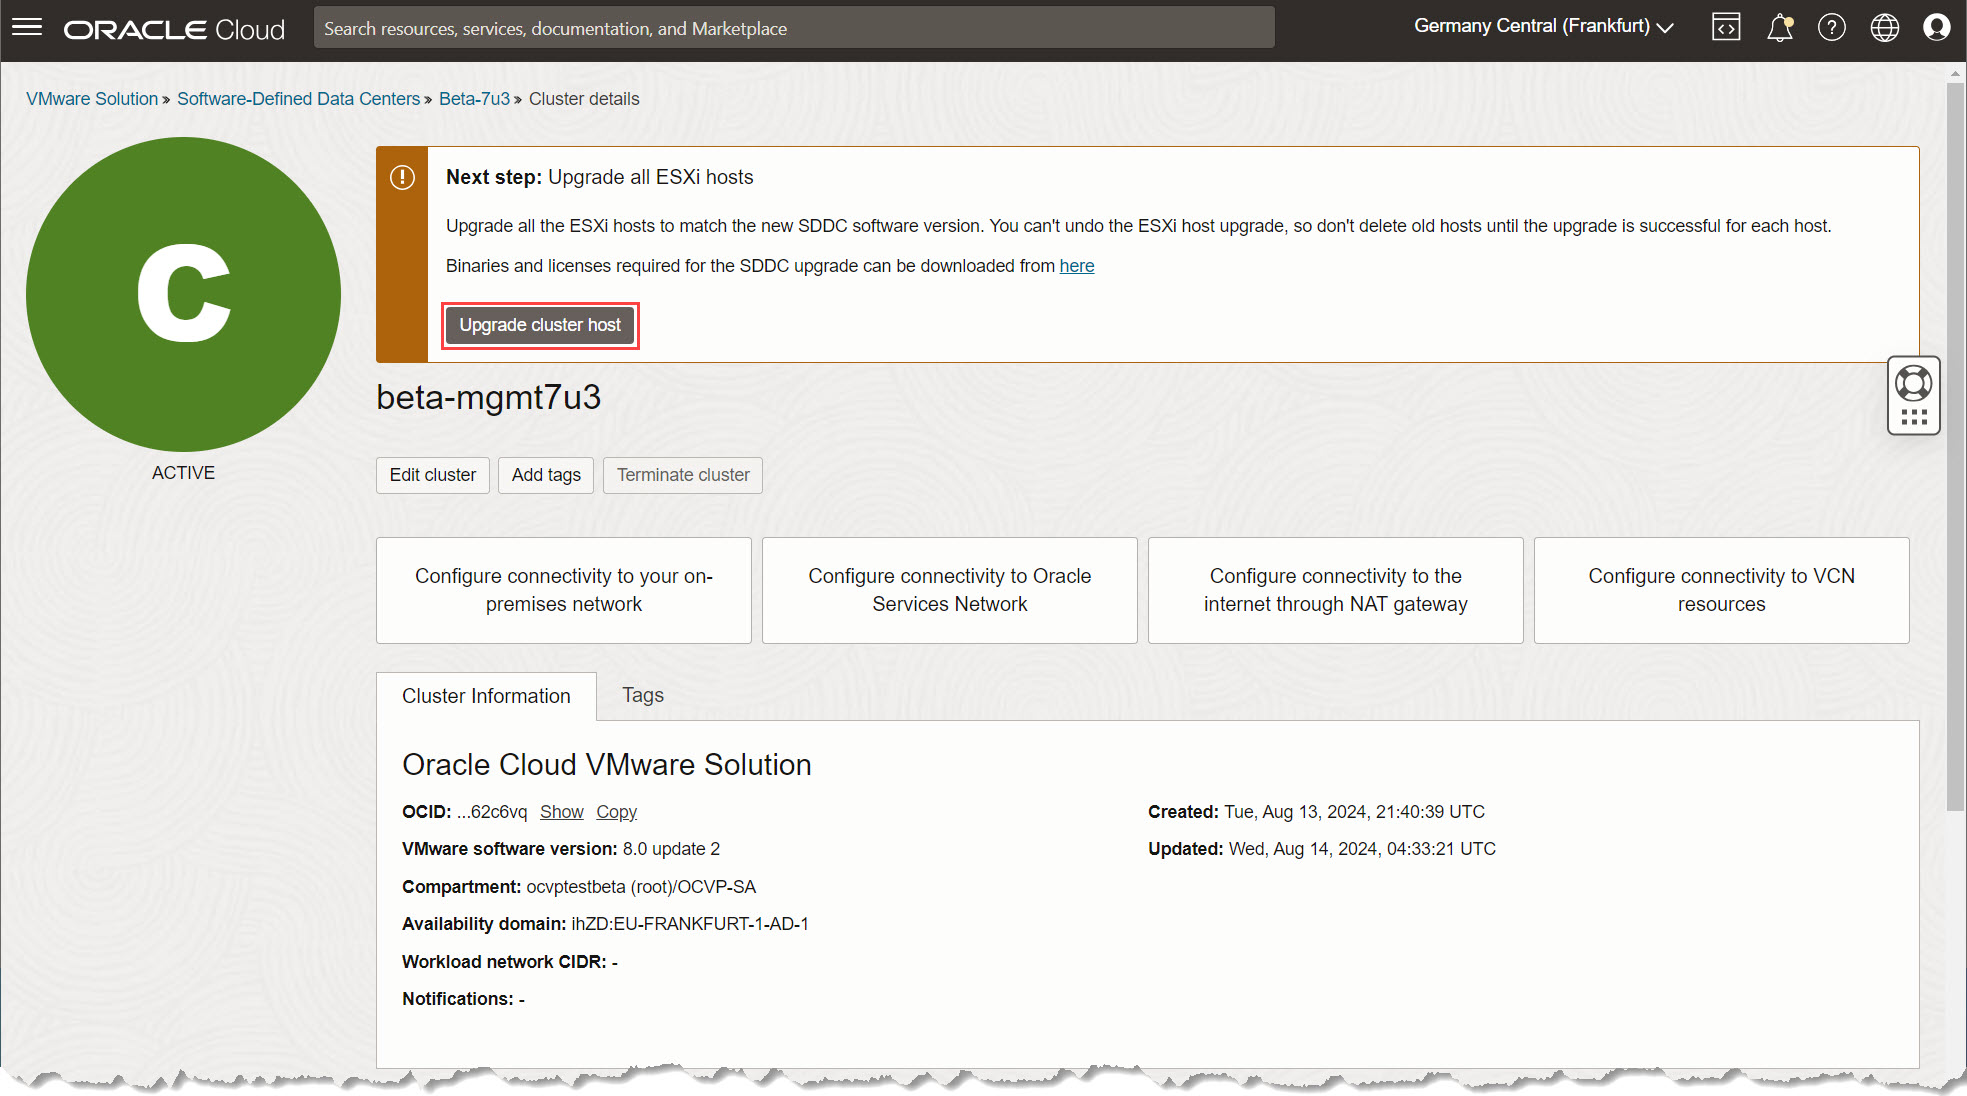Open Configure connectivity to VCN resources card
The height and width of the screenshot is (1096, 1967).
[x=1720, y=590]
